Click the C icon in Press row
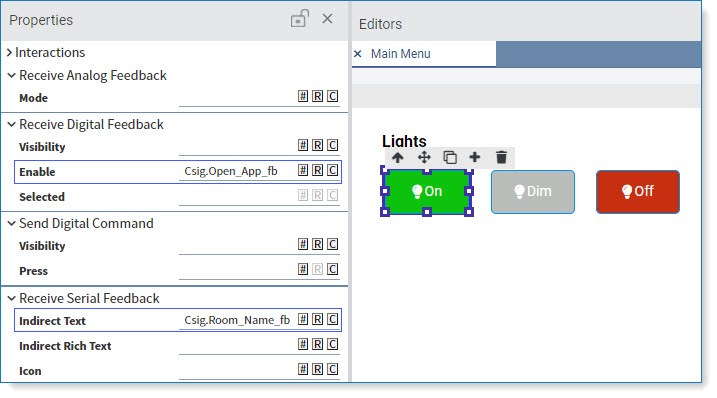Screen dimensions: 717x398 pyautogui.click(x=332, y=269)
